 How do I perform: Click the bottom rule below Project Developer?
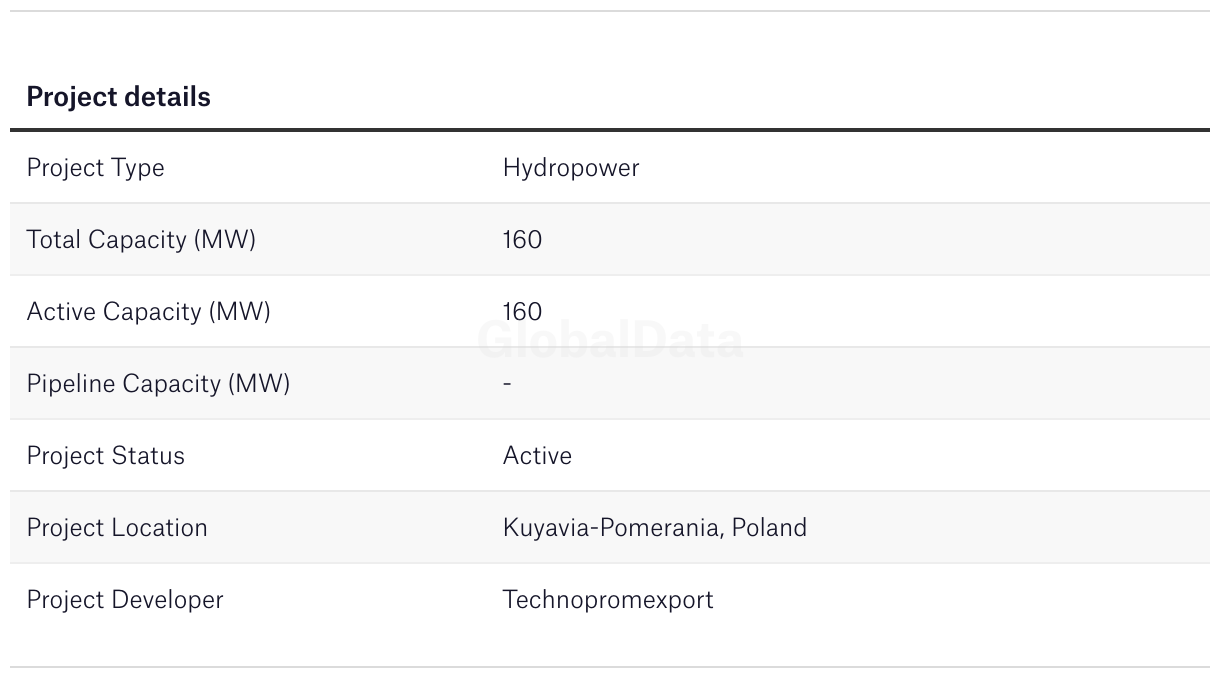point(610,667)
